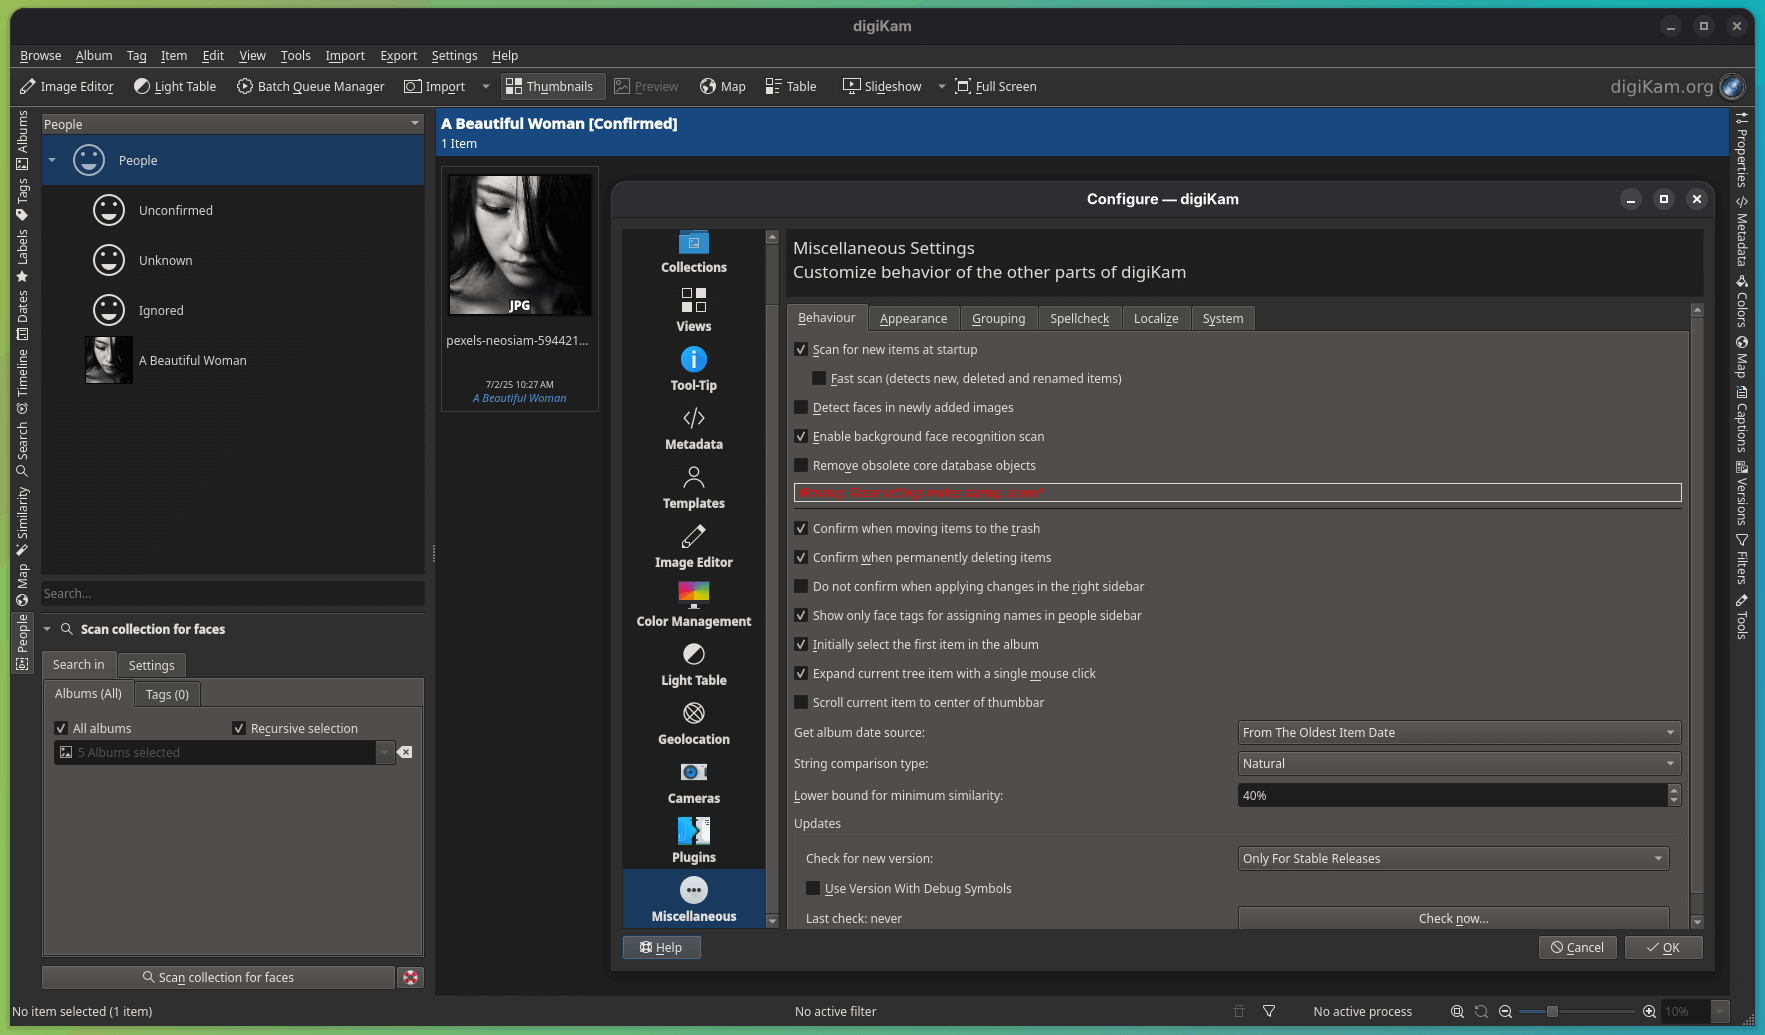Adjust the zoom slider in the status bar
Screen dimensions: 1765x1035
(1552, 1011)
